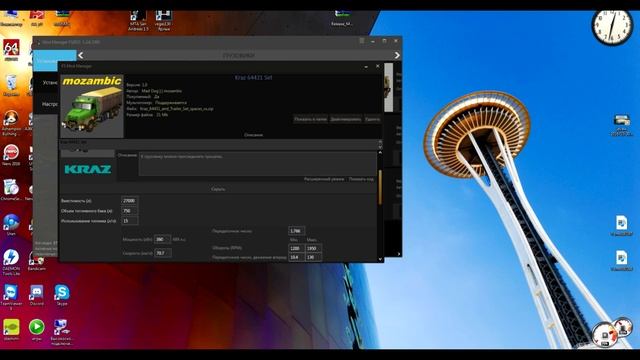Viewport: 640px width, 360px height.
Task: Click the 'Kraz 64431 Set' title
Action: (x=253, y=78)
